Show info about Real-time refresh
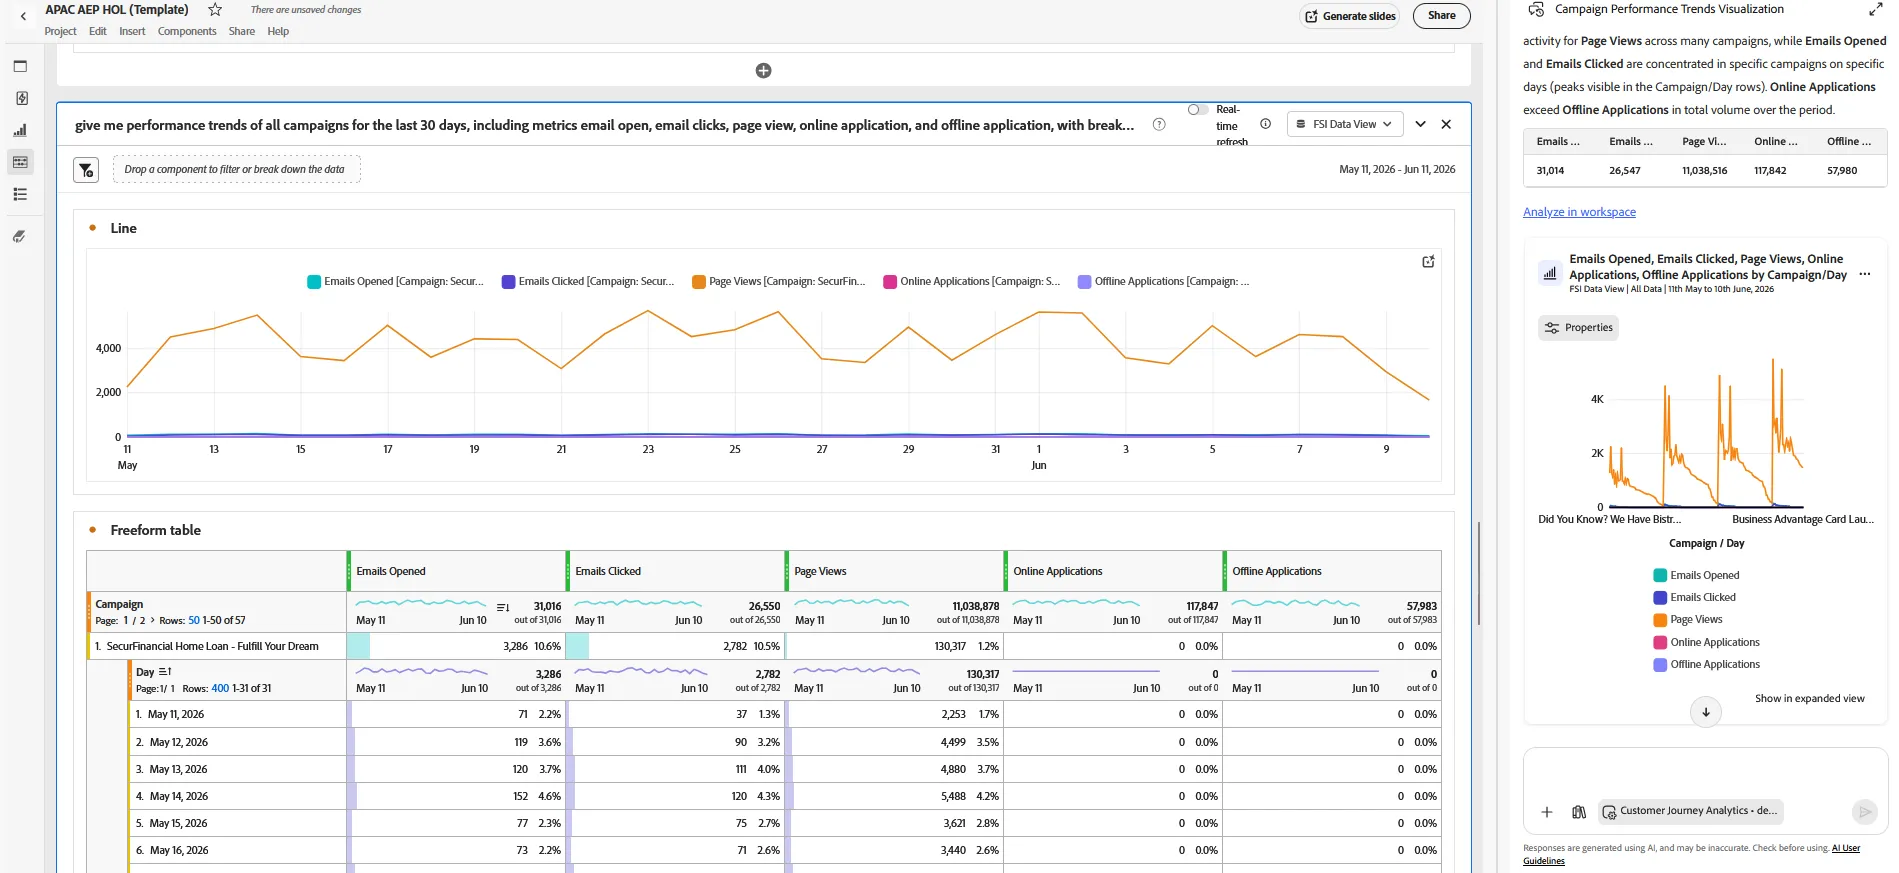The height and width of the screenshot is (873, 1899). (1265, 124)
